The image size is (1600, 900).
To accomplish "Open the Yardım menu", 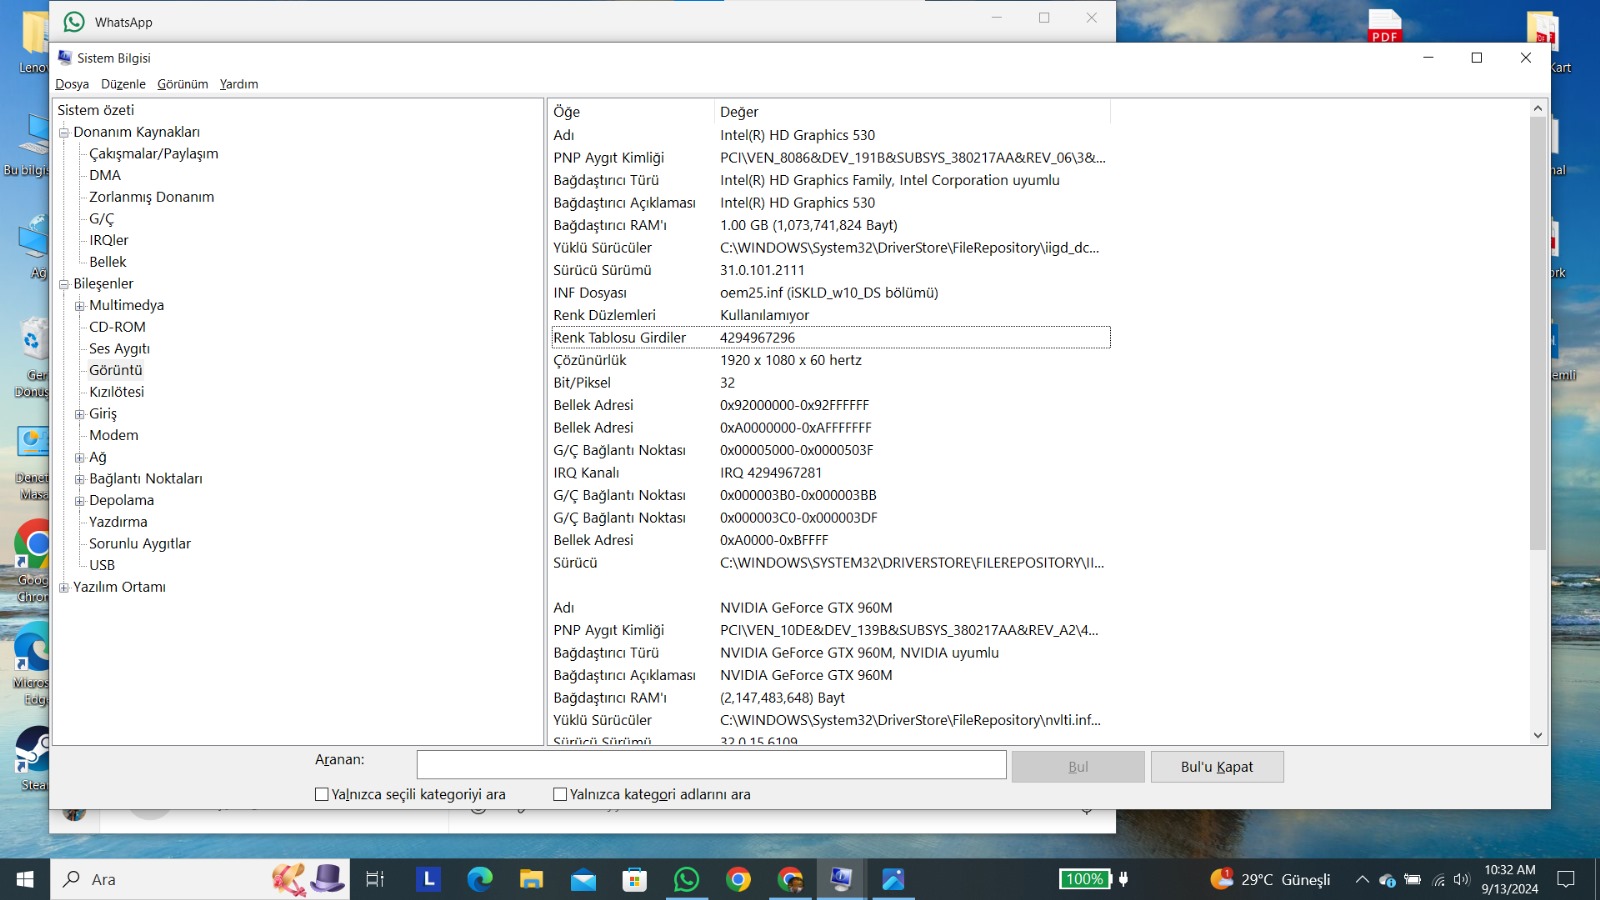I will point(239,84).
